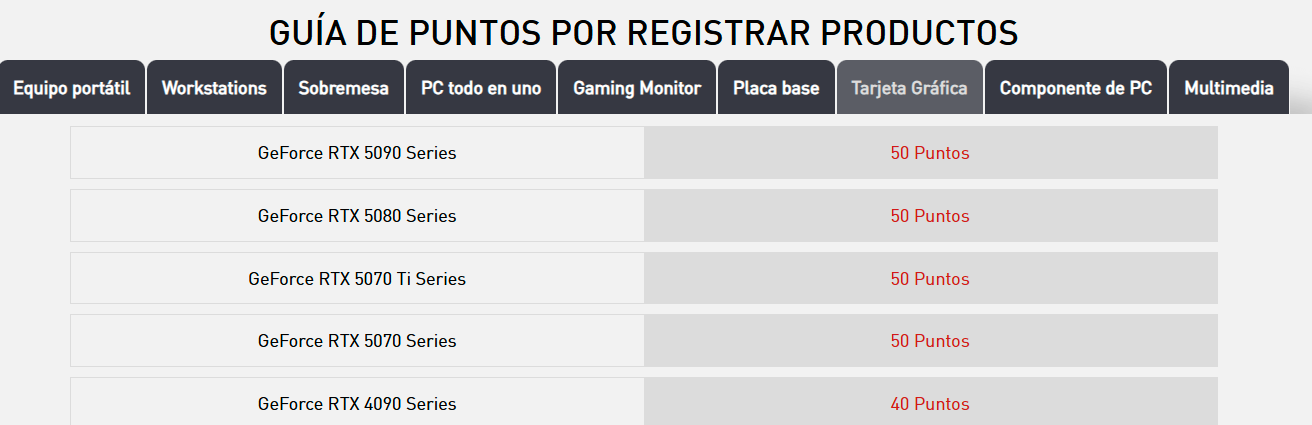Screen dimensions: 1312x425
Task: Click the 50 Puntos cell for RTX 5080
Action: [931, 216]
